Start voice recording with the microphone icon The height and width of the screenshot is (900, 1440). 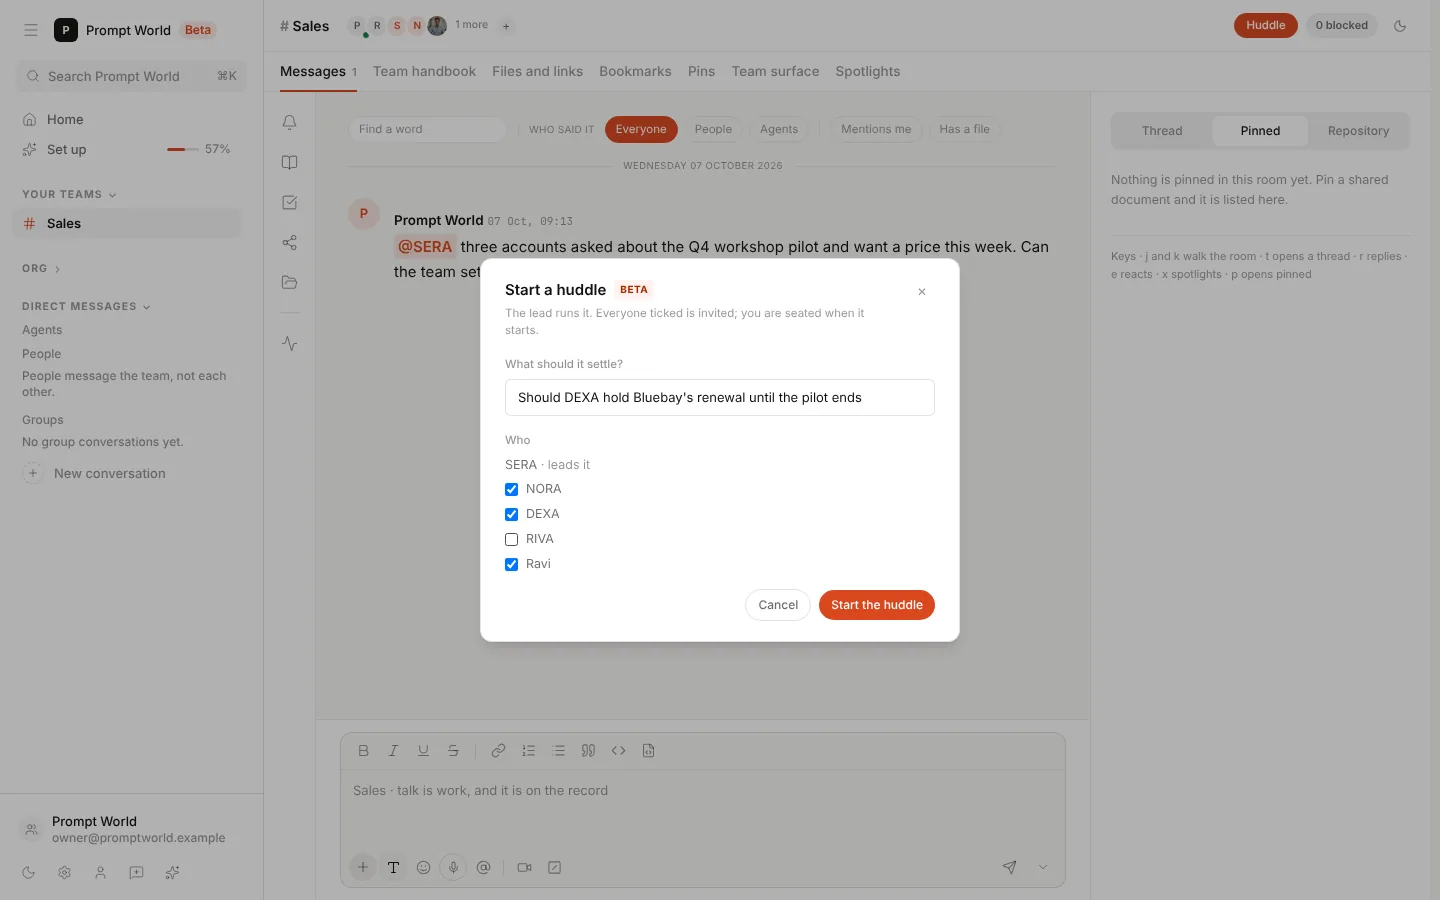453,867
